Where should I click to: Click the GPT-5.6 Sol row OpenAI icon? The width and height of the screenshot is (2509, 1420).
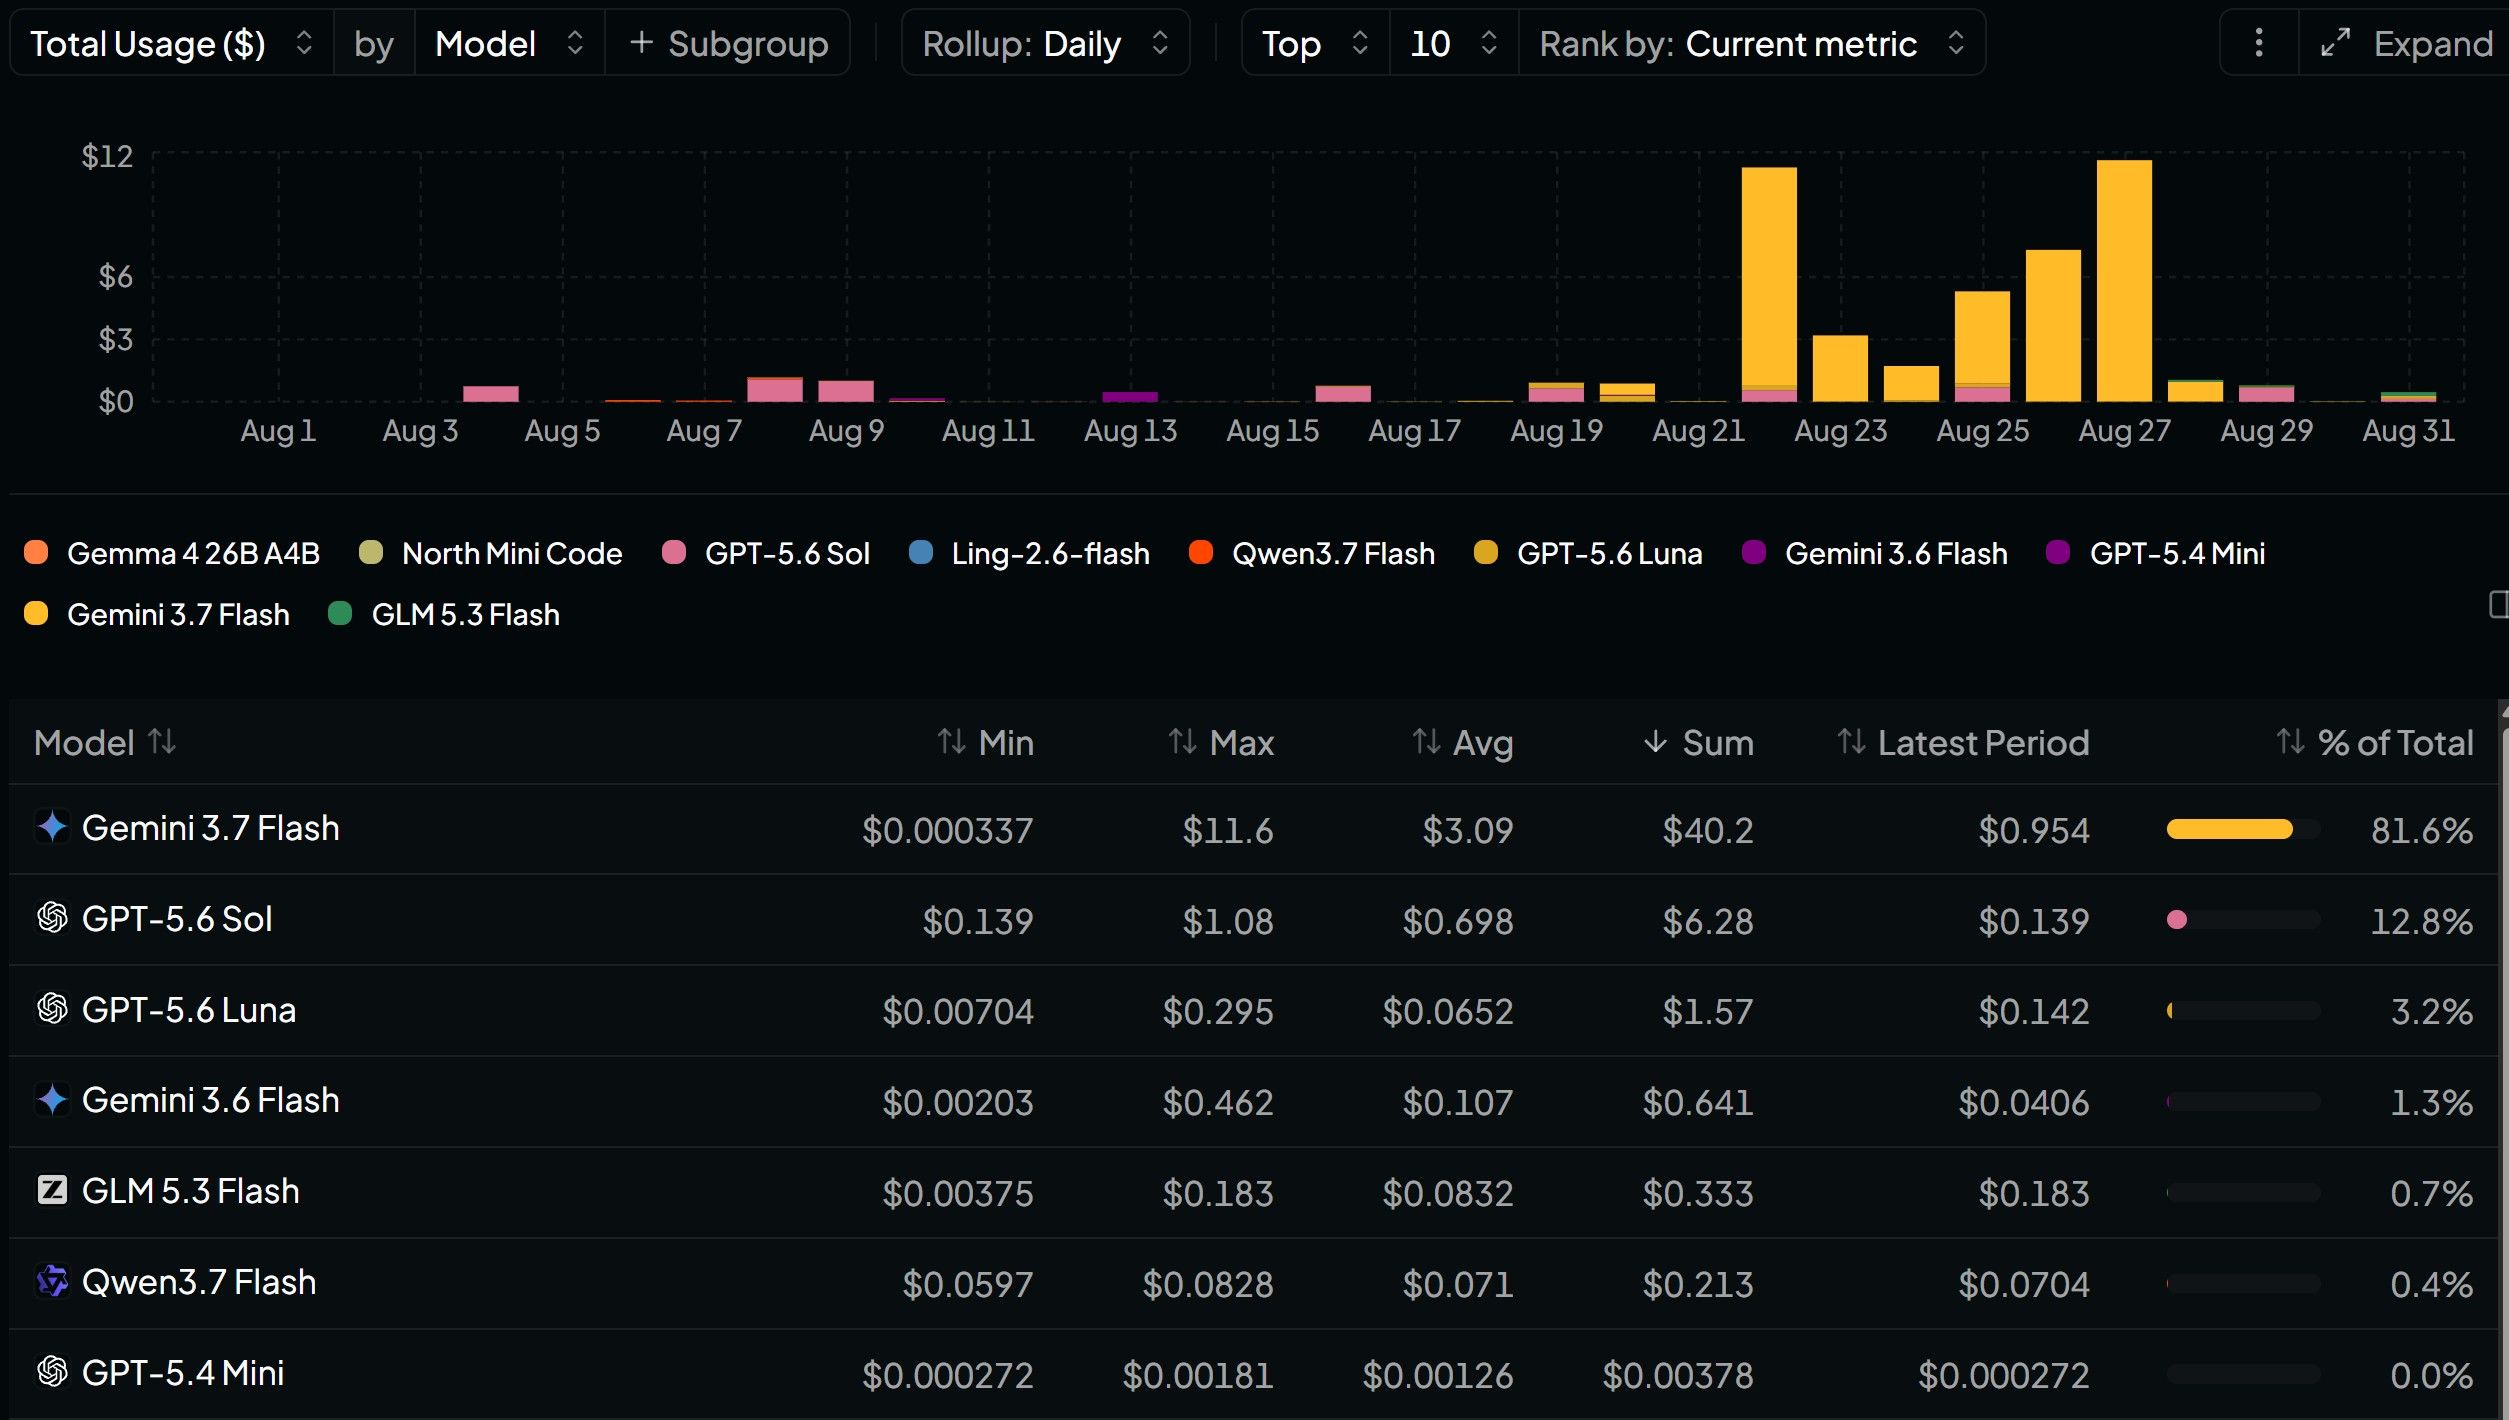52,919
